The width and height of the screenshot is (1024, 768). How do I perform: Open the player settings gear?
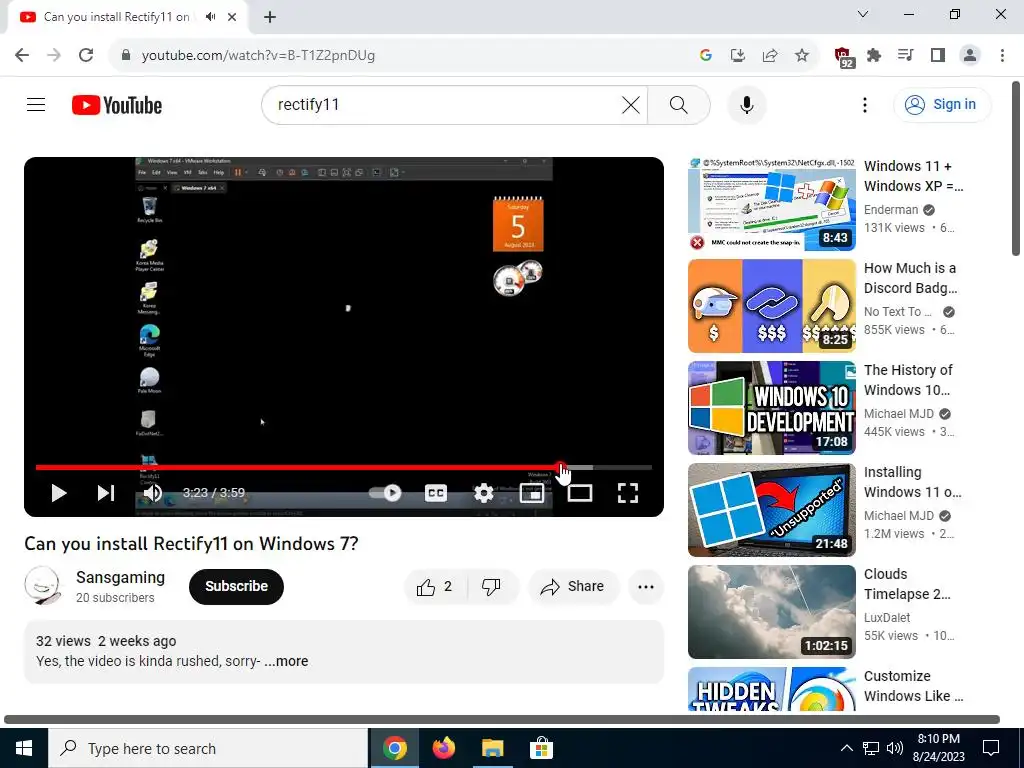483,493
